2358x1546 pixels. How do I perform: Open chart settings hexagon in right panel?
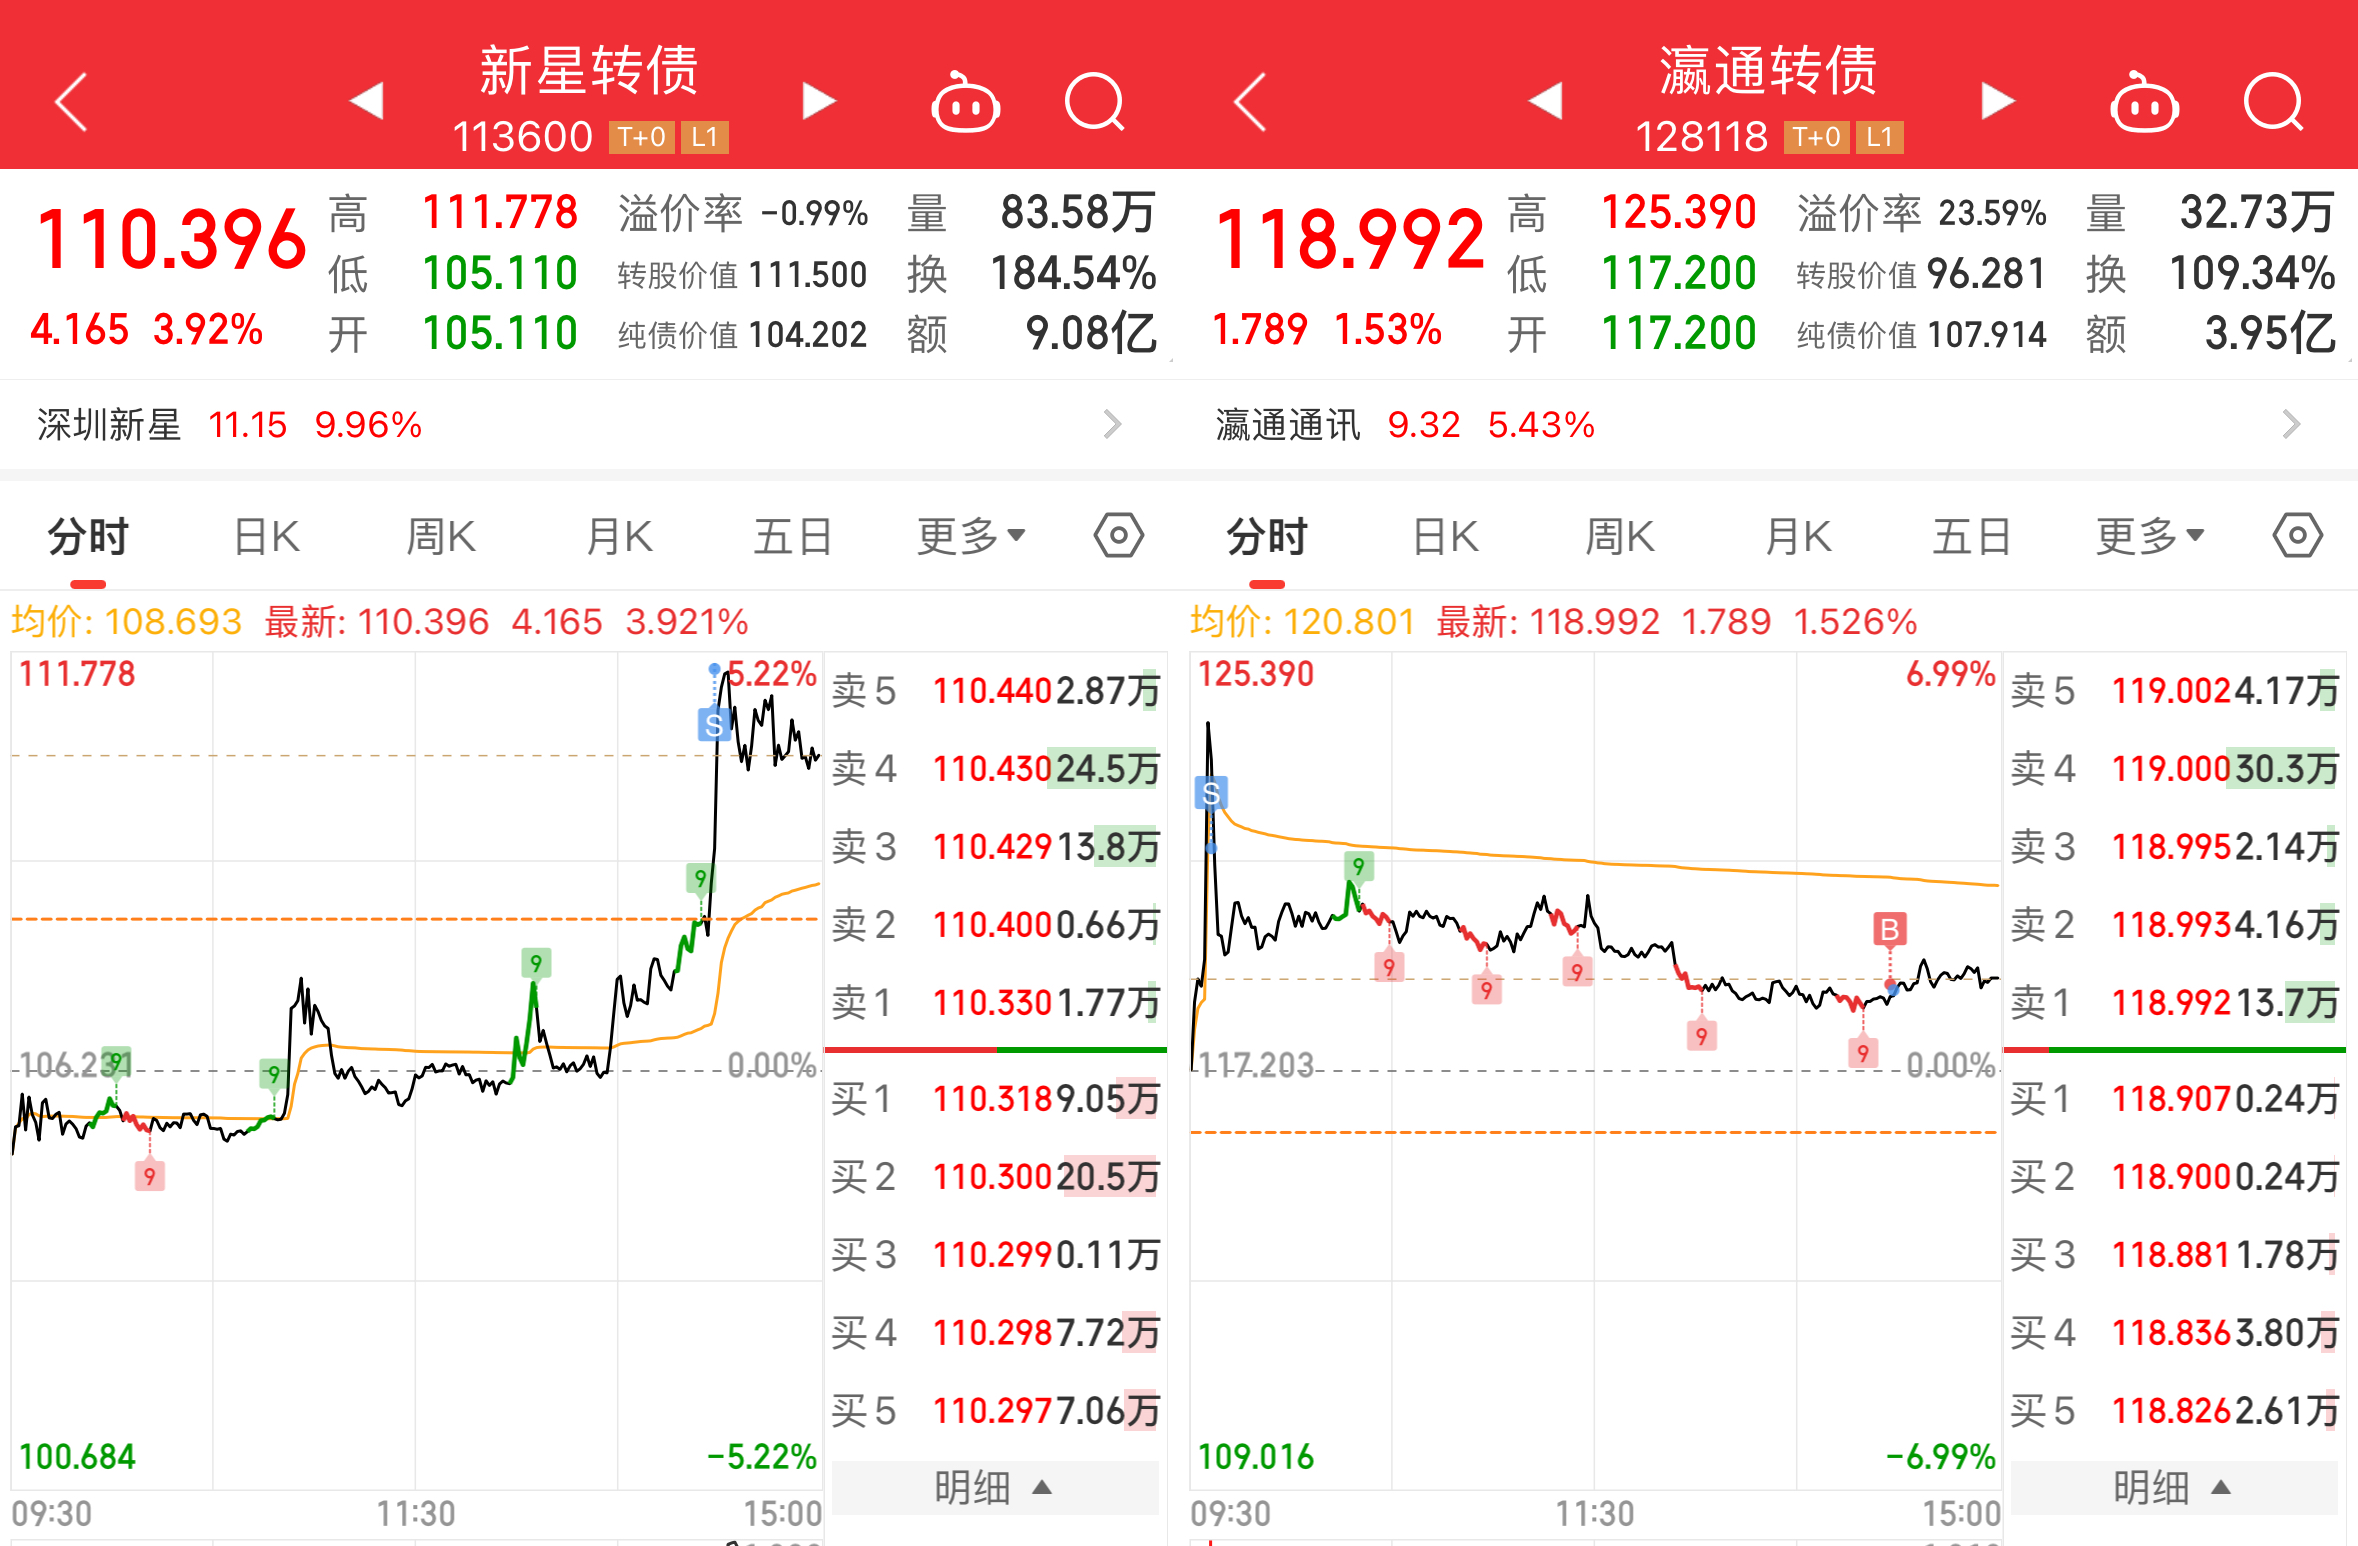[2297, 536]
